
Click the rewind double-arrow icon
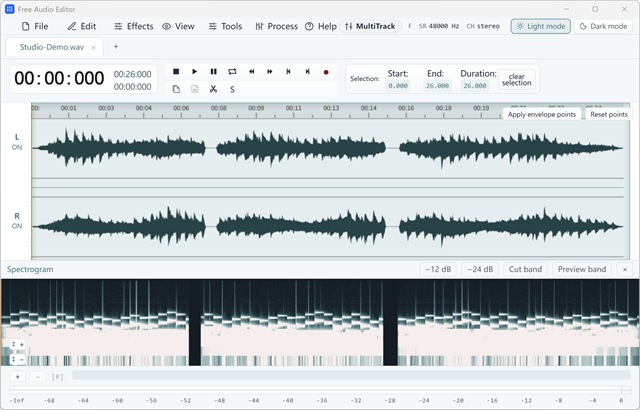click(251, 71)
